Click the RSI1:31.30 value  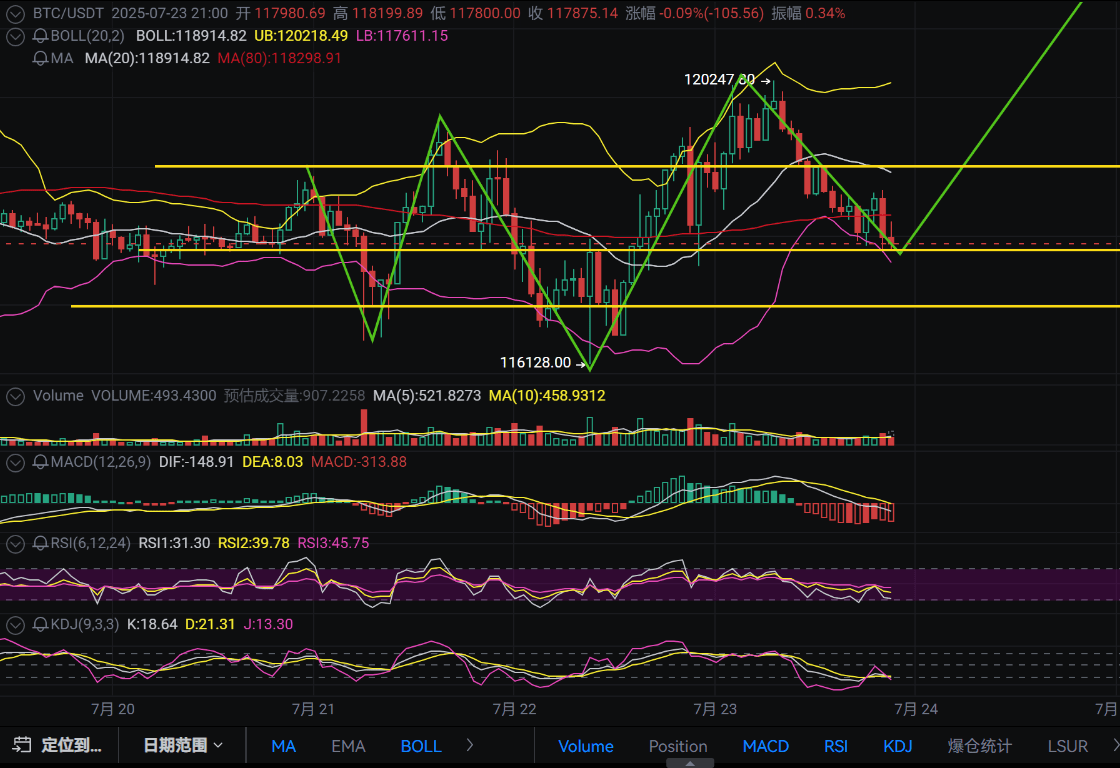174,544
